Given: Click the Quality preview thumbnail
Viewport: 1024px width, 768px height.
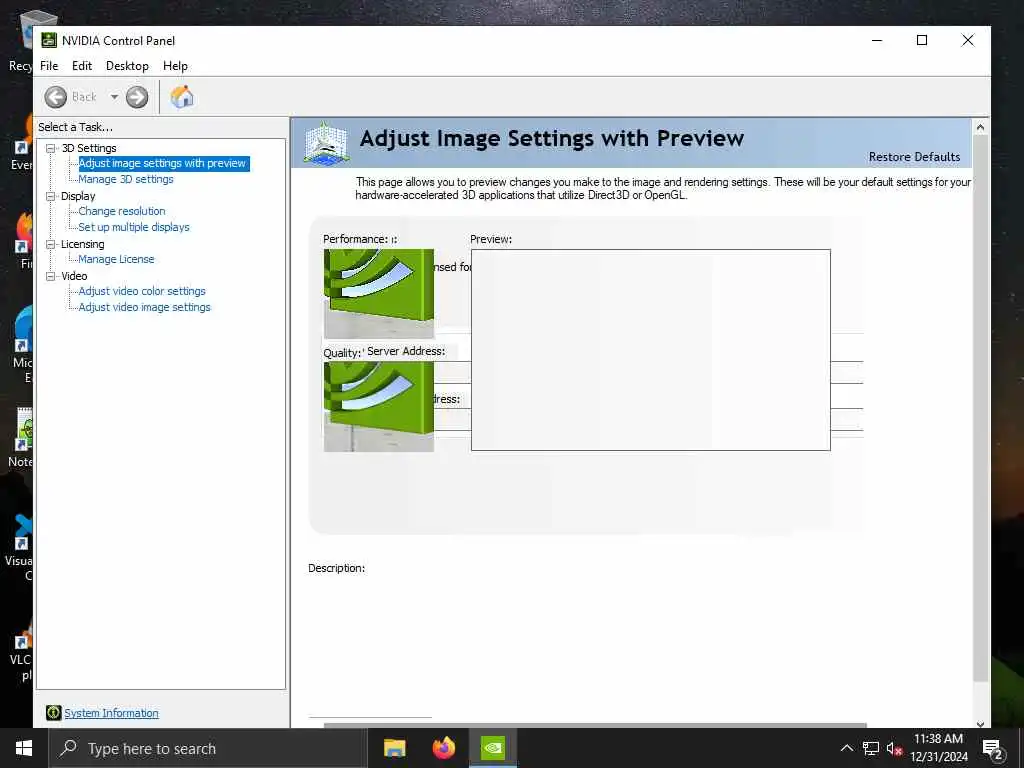Looking at the screenshot, I should point(379,407).
